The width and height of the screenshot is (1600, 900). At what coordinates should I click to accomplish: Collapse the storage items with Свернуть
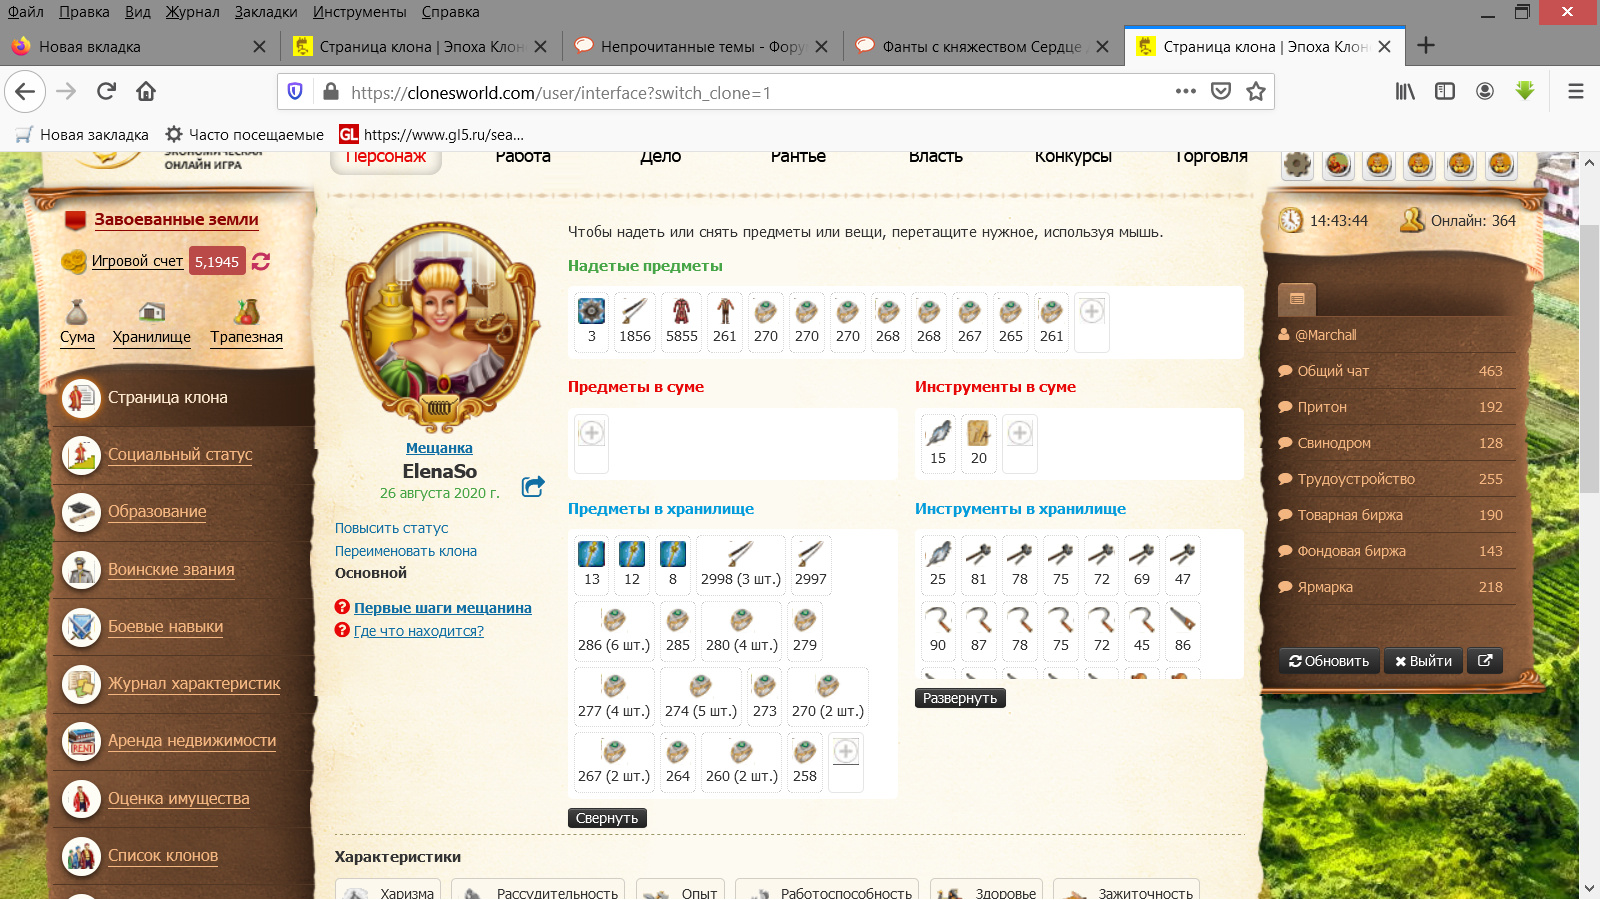point(607,818)
